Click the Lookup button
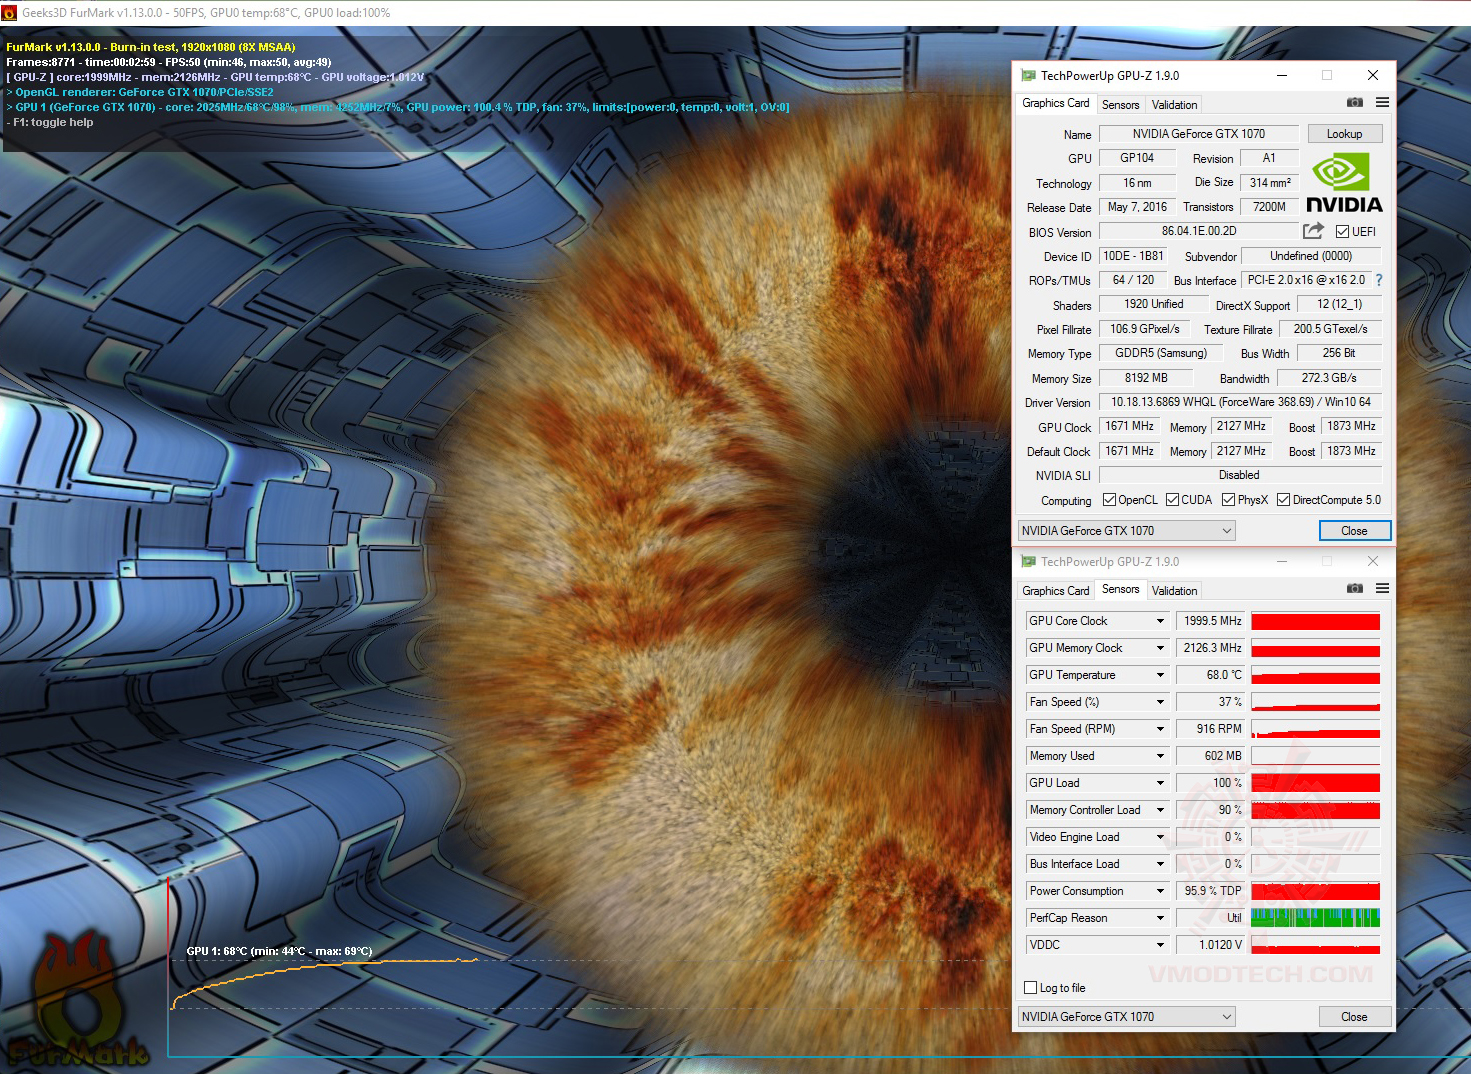 coord(1344,134)
